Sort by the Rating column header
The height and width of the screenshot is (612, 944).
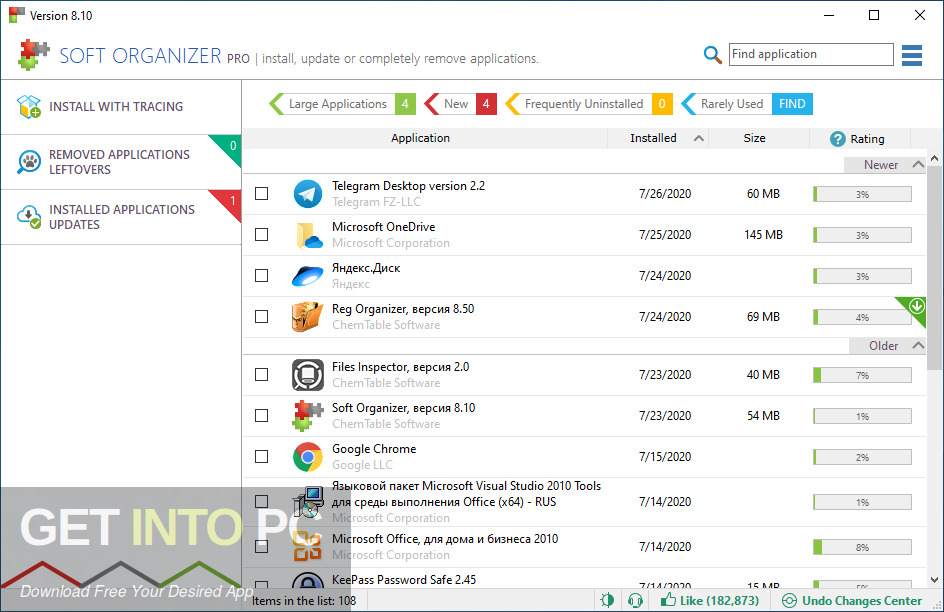click(x=859, y=139)
